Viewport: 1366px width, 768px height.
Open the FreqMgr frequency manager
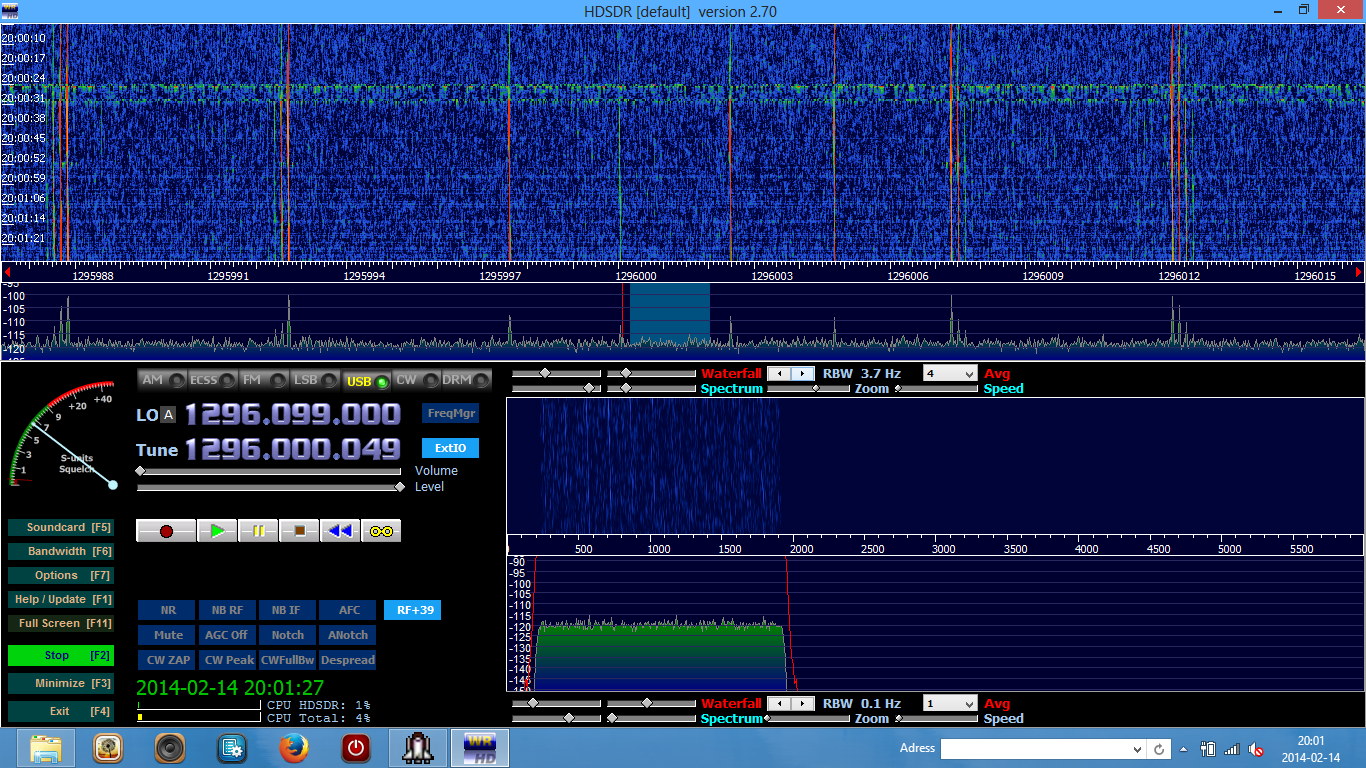[450, 413]
